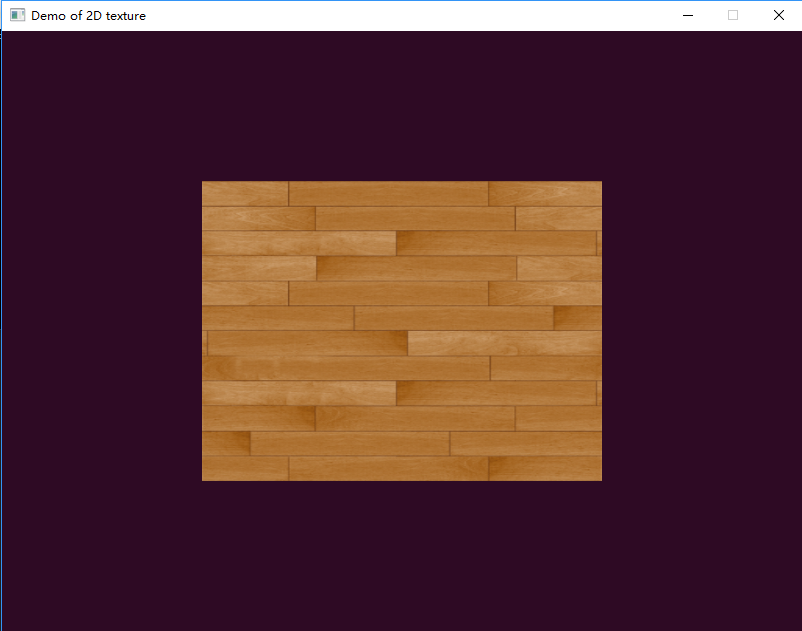Click the bottom-right corner of the wood texture
Screen dimensions: 802x631
pos(599,477)
